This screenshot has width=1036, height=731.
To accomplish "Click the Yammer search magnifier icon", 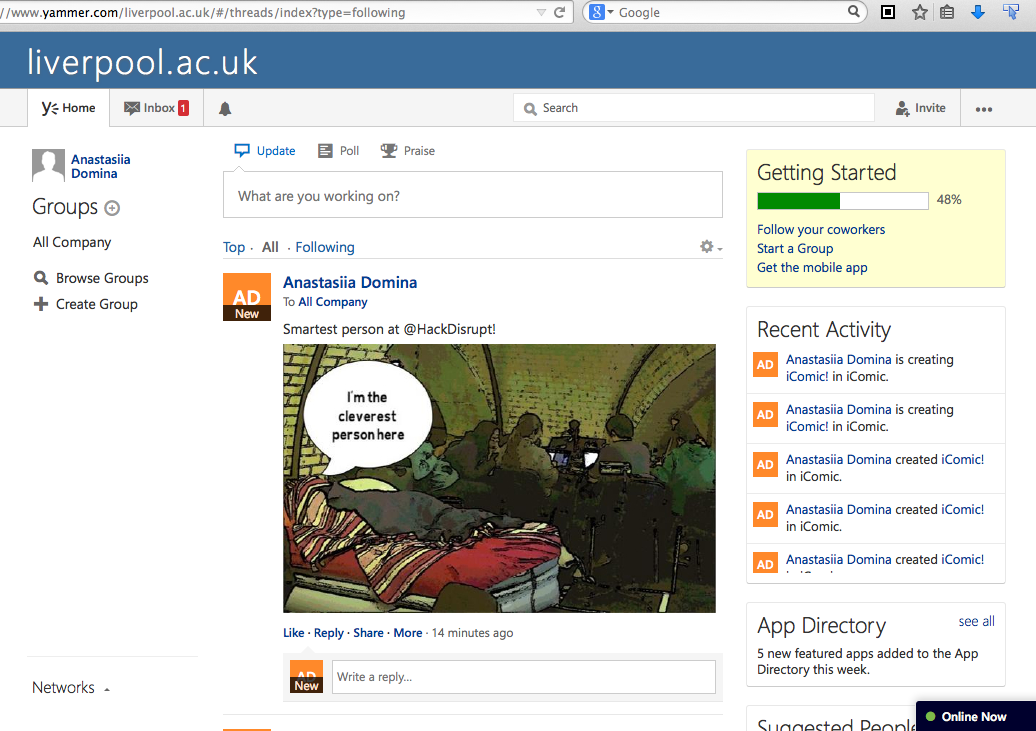I will tap(530, 108).
